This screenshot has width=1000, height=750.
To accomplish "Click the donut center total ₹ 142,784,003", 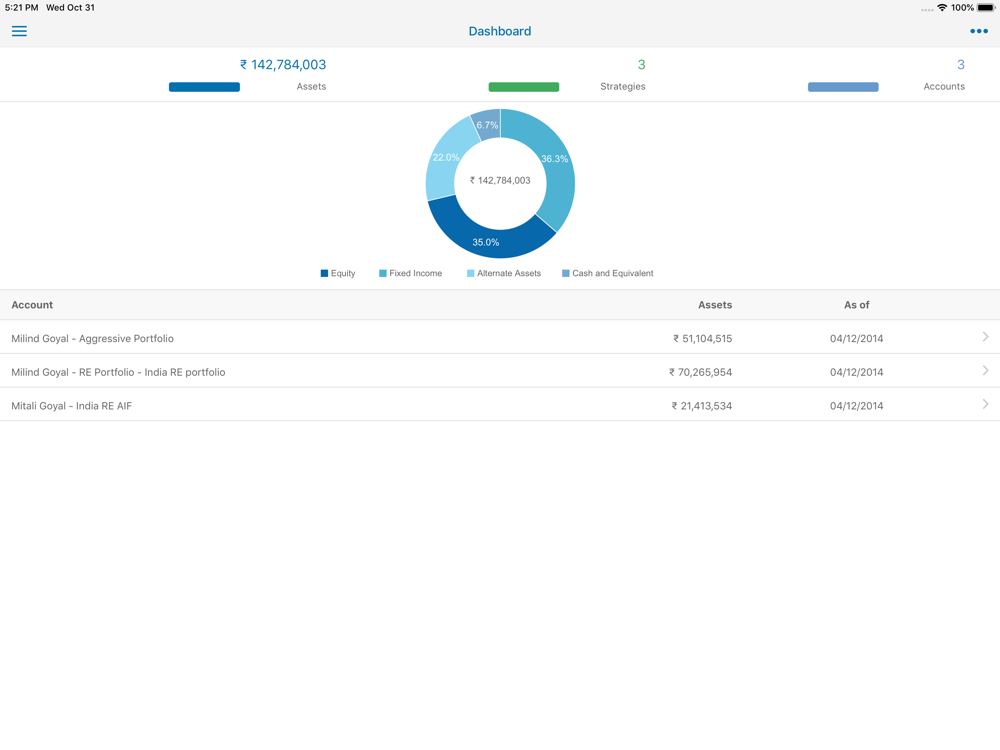I will coord(500,180).
